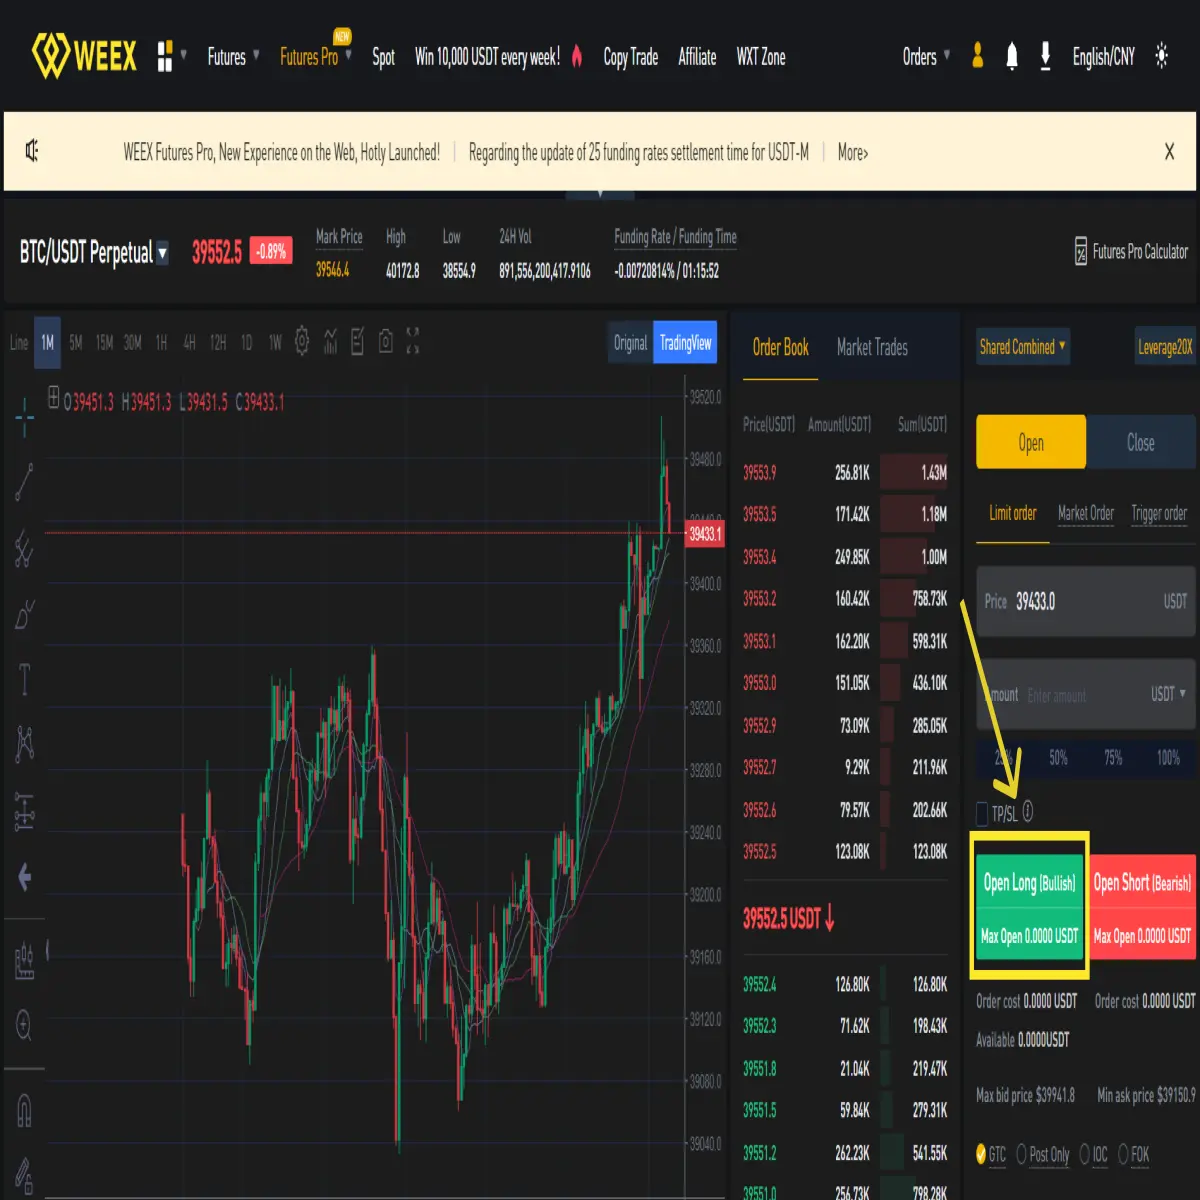
Task: Click the TP/SL info icon
Action: pyautogui.click(x=1028, y=812)
